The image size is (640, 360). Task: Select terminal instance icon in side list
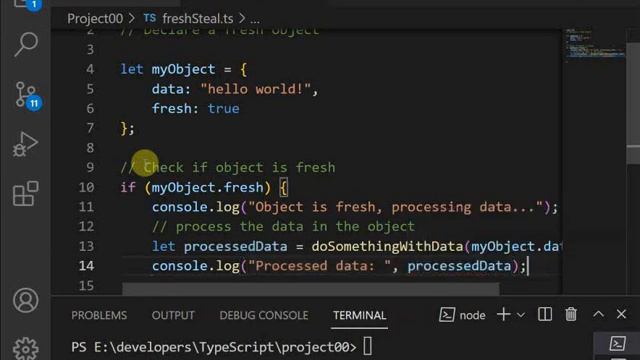point(618,344)
